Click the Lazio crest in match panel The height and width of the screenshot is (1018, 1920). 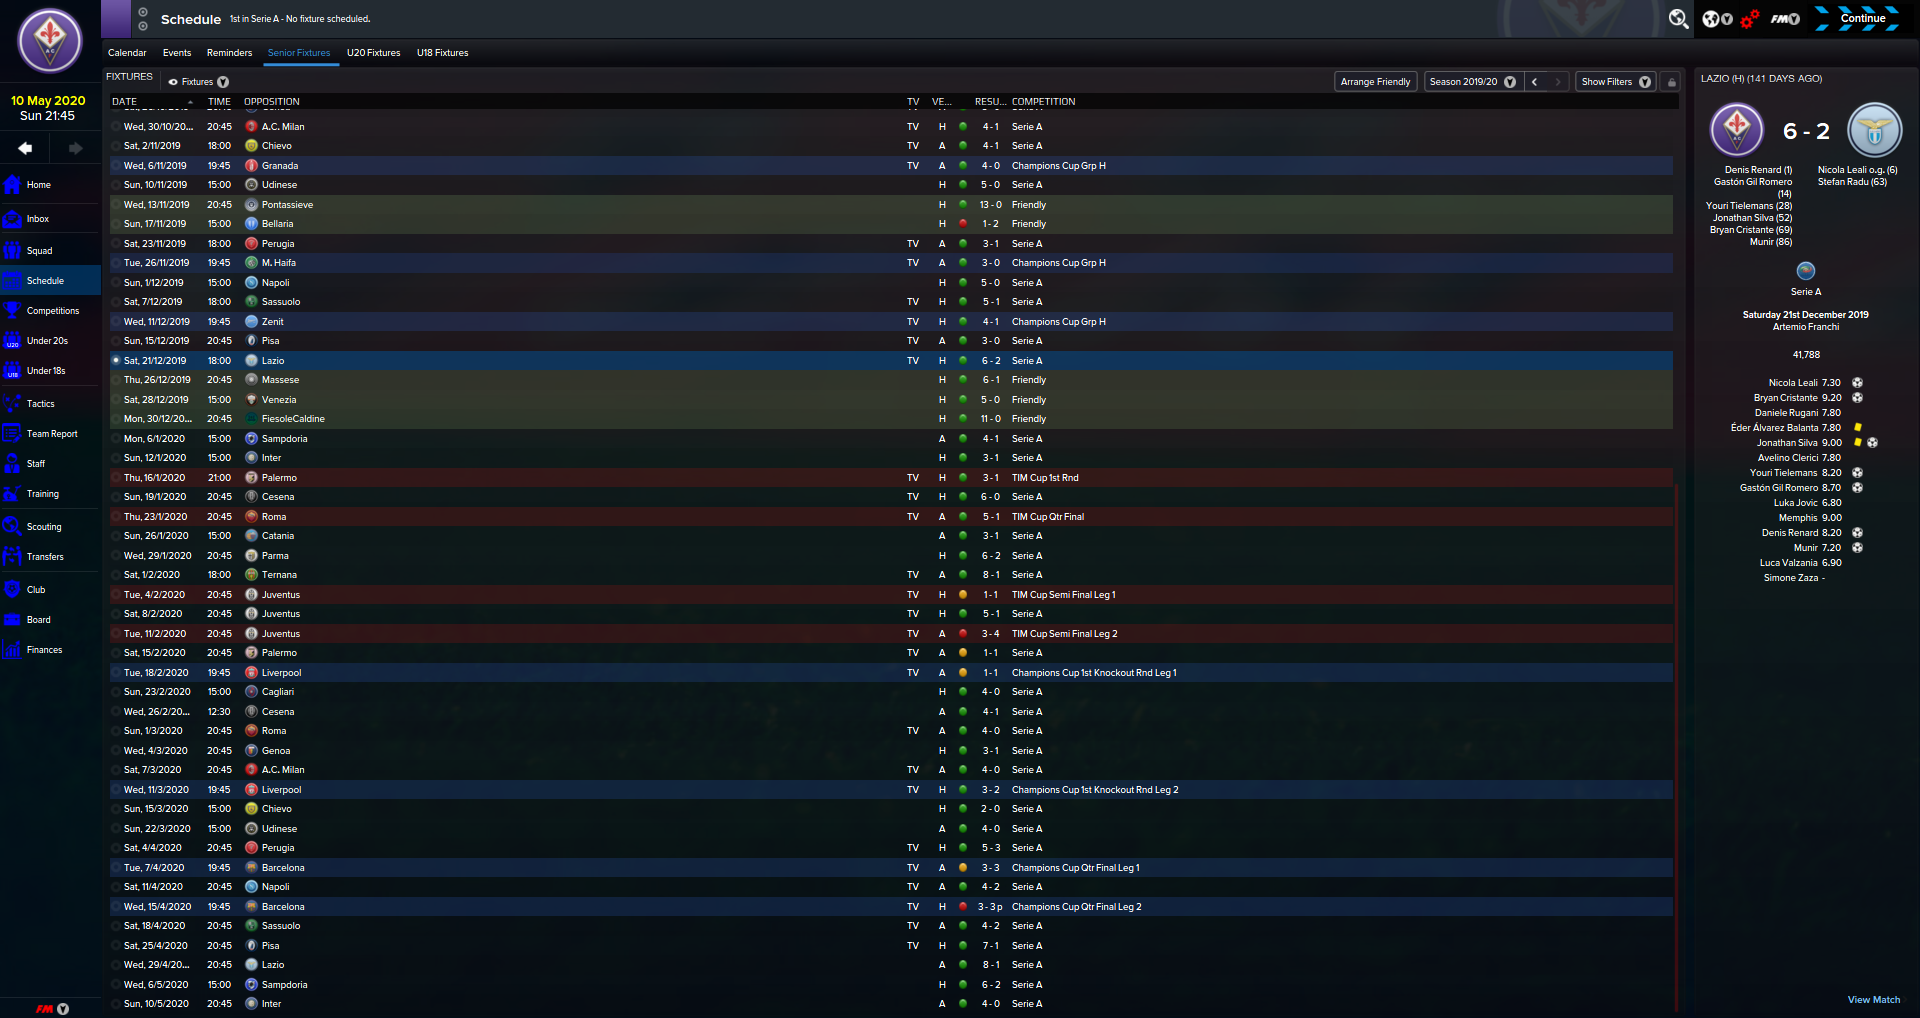1874,131
